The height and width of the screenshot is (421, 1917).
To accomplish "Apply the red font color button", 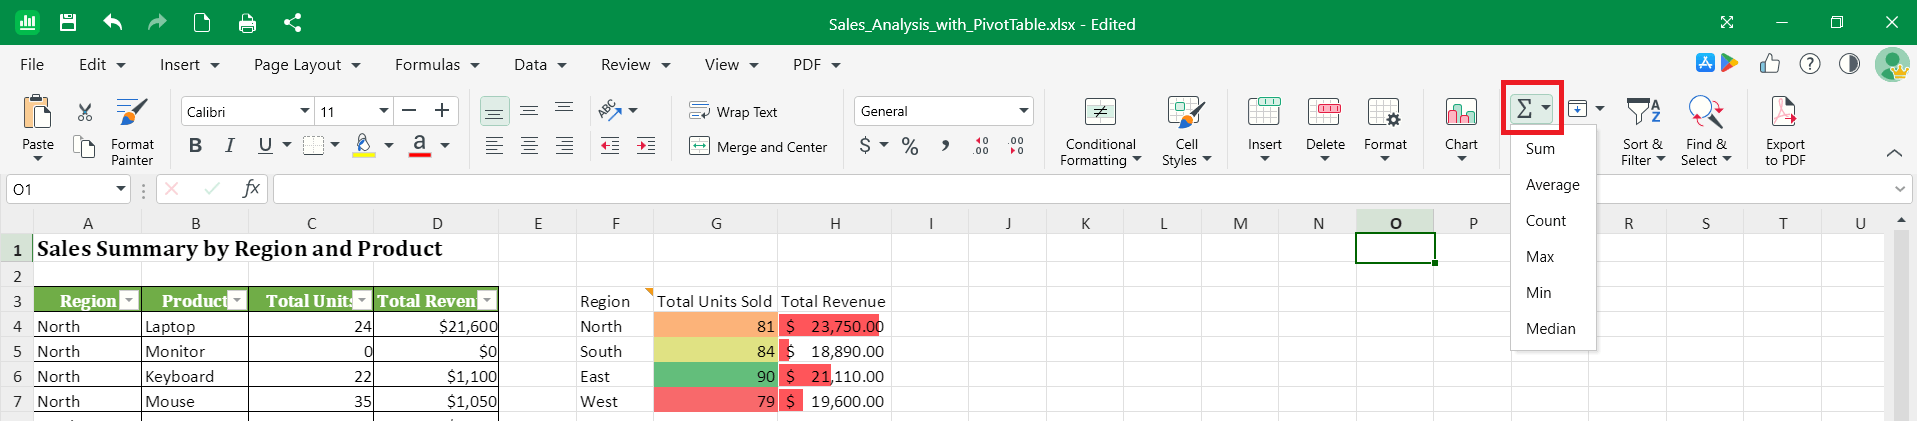I will (x=420, y=146).
